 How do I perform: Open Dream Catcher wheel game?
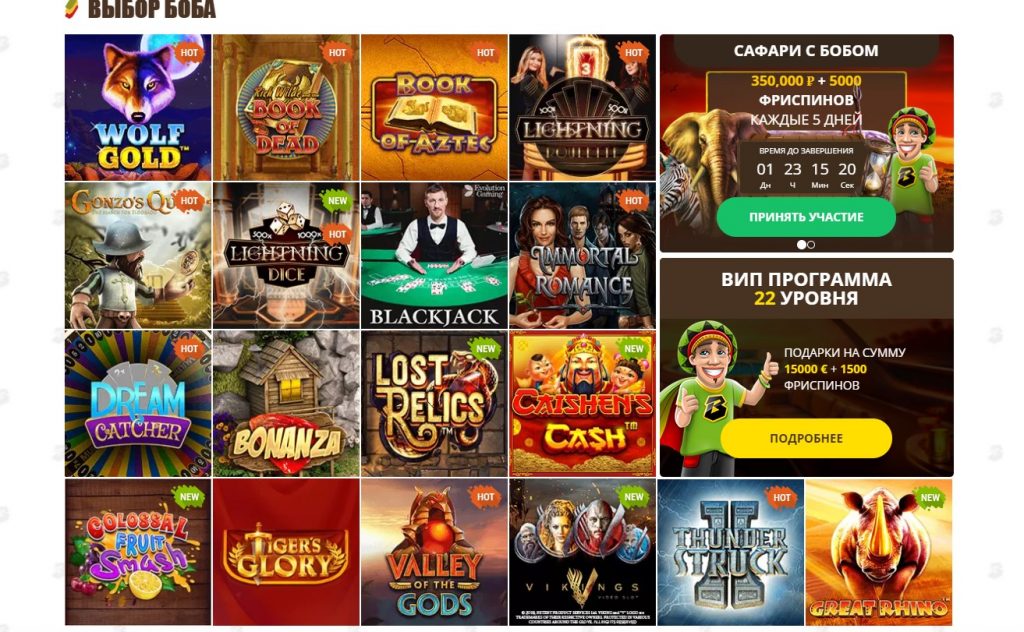click(x=138, y=403)
